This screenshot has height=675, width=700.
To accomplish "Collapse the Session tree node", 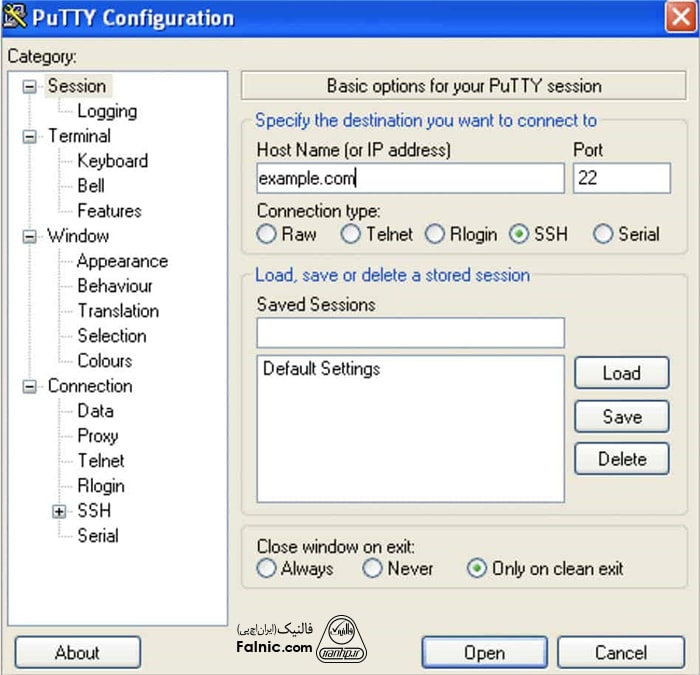I will click(30, 87).
